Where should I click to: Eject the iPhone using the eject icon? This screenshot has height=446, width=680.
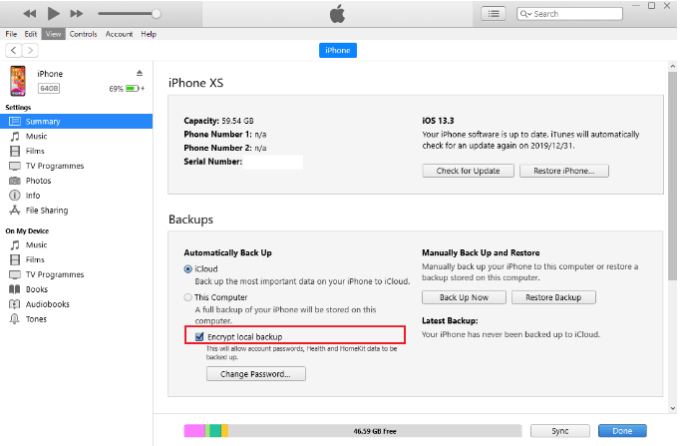pos(139,74)
